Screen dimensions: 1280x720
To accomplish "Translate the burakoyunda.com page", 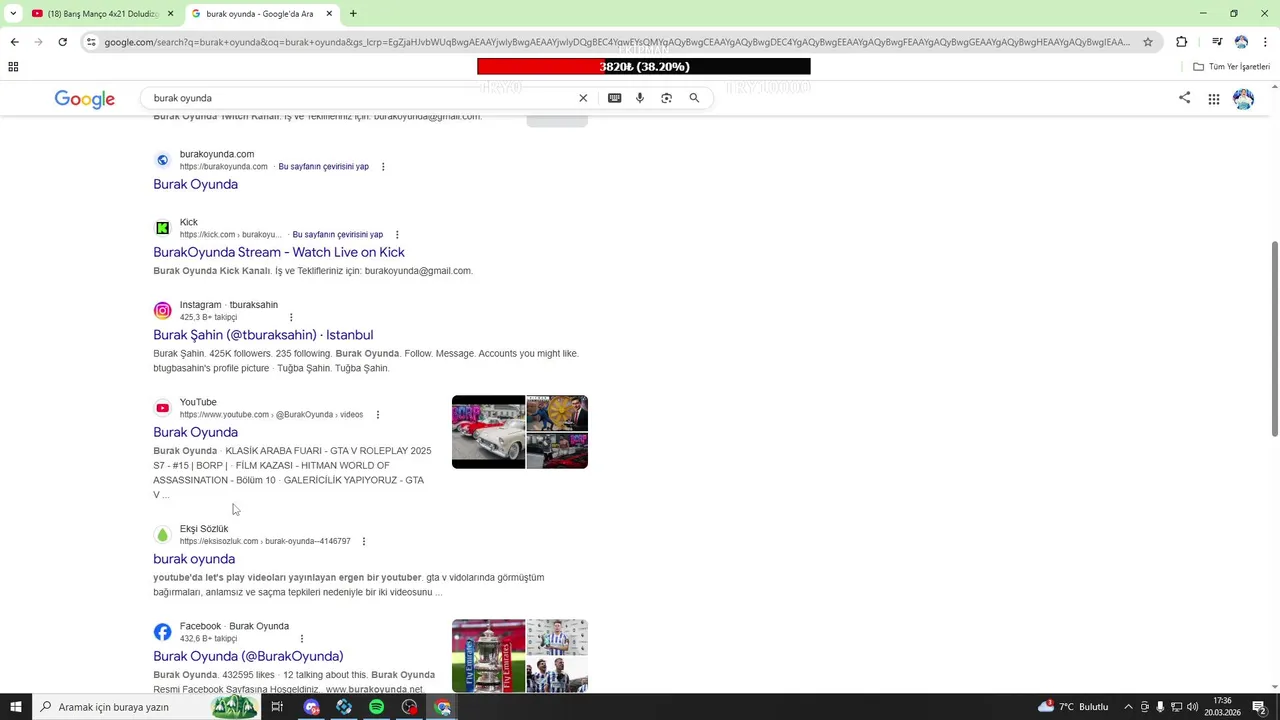I will pos(323,167).
